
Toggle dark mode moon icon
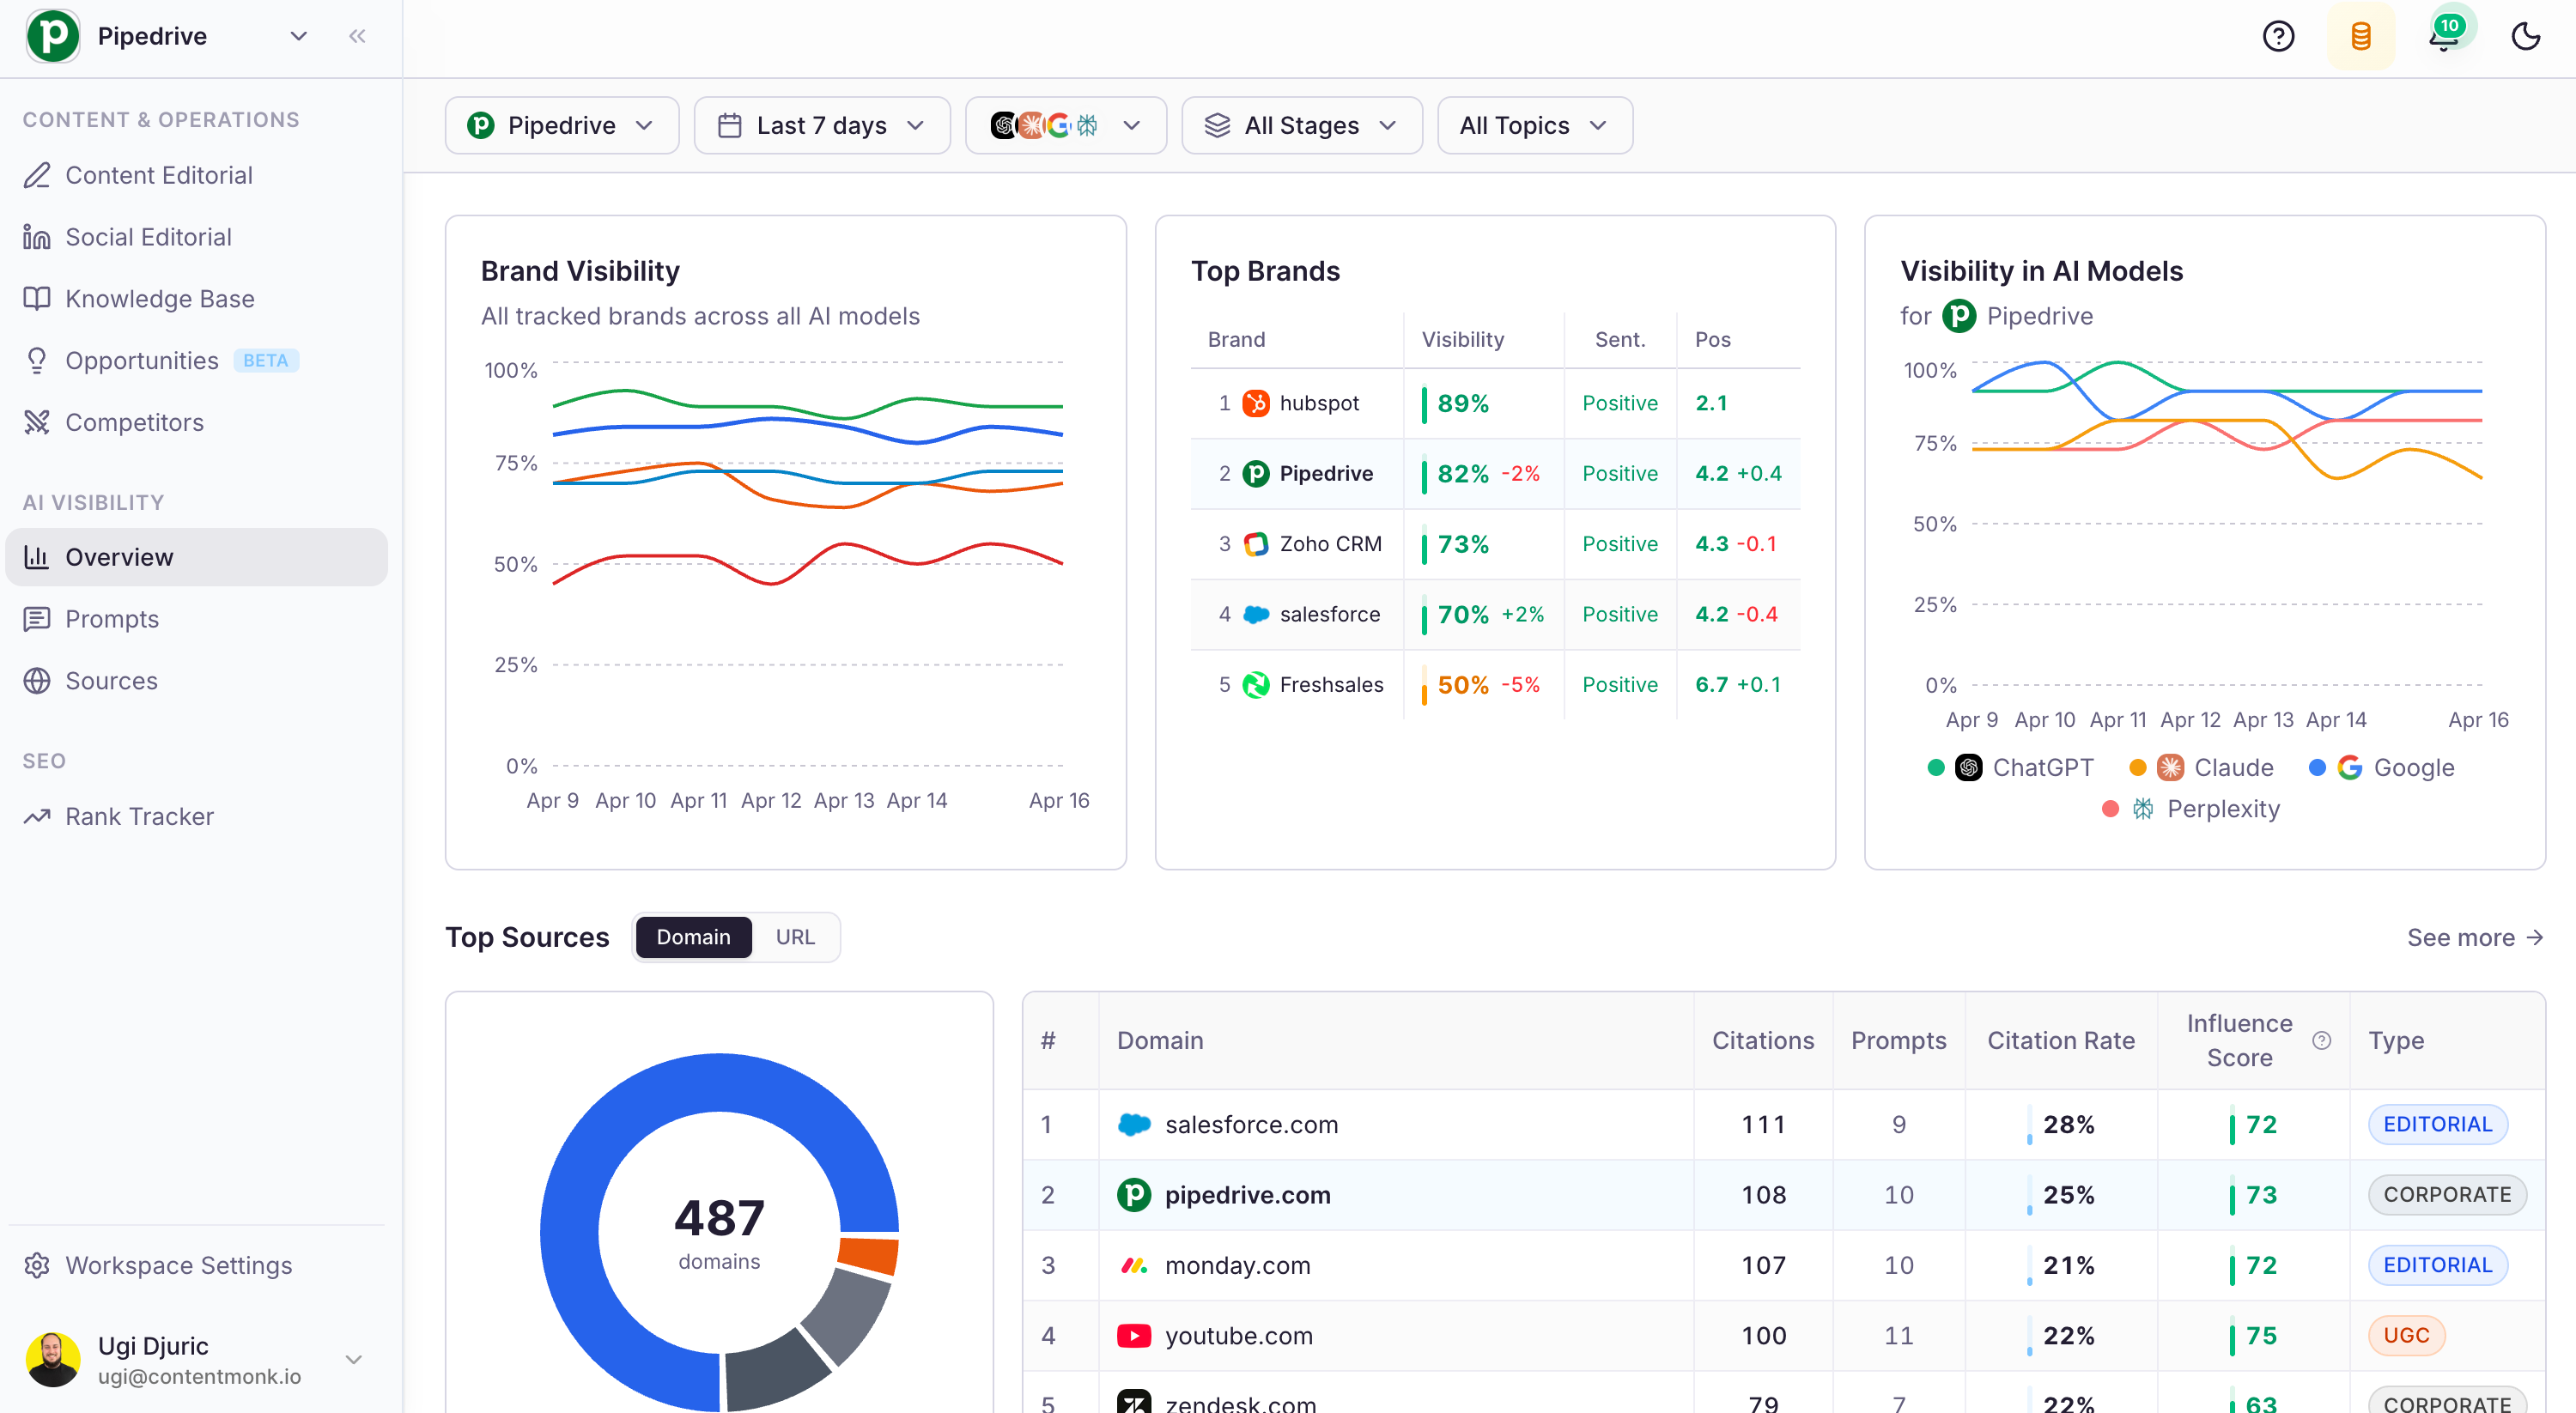[x=2525, y=37]
